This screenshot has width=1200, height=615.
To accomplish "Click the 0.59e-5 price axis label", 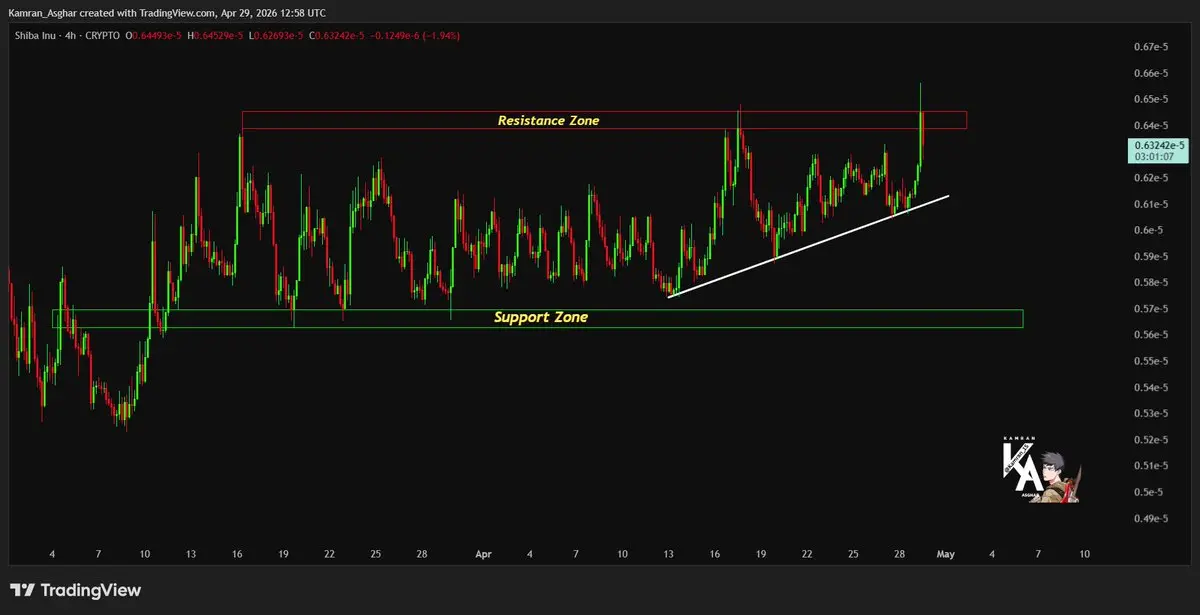I will [1153, 256].
